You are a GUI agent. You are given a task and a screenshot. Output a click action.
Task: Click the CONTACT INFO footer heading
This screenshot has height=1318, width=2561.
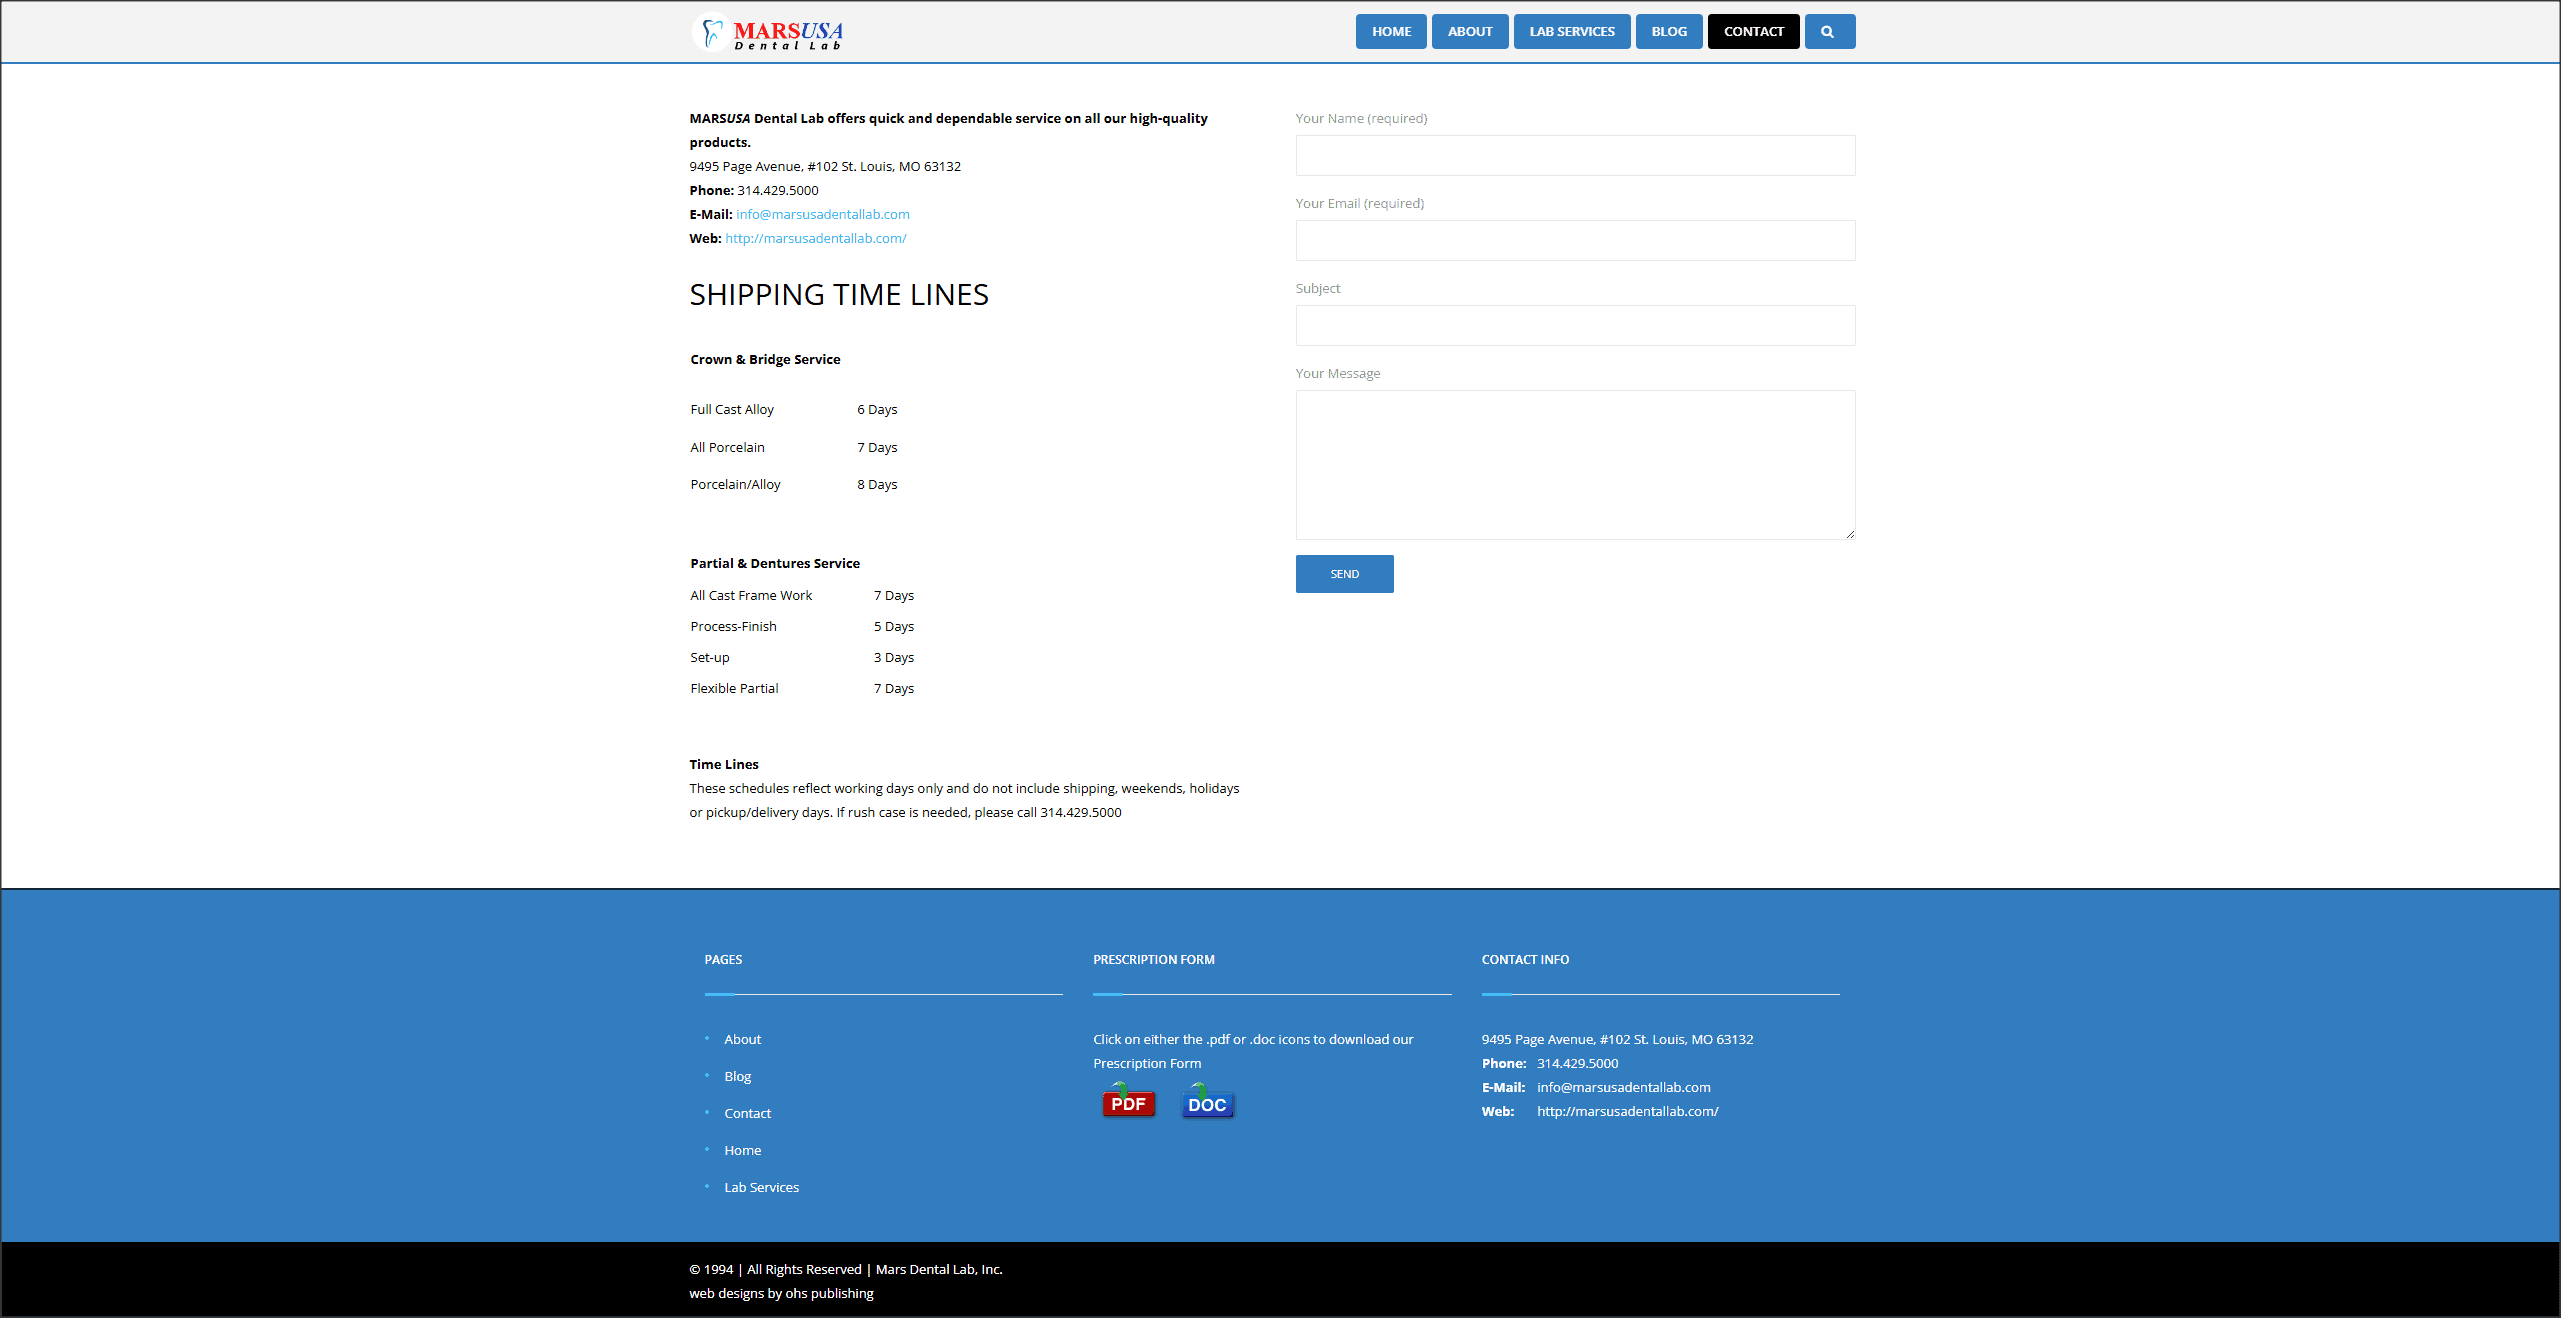point(1525,960)
